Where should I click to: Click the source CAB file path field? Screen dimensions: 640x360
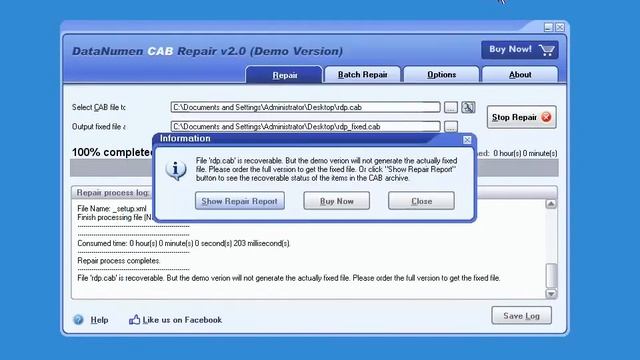pos(305,107)
